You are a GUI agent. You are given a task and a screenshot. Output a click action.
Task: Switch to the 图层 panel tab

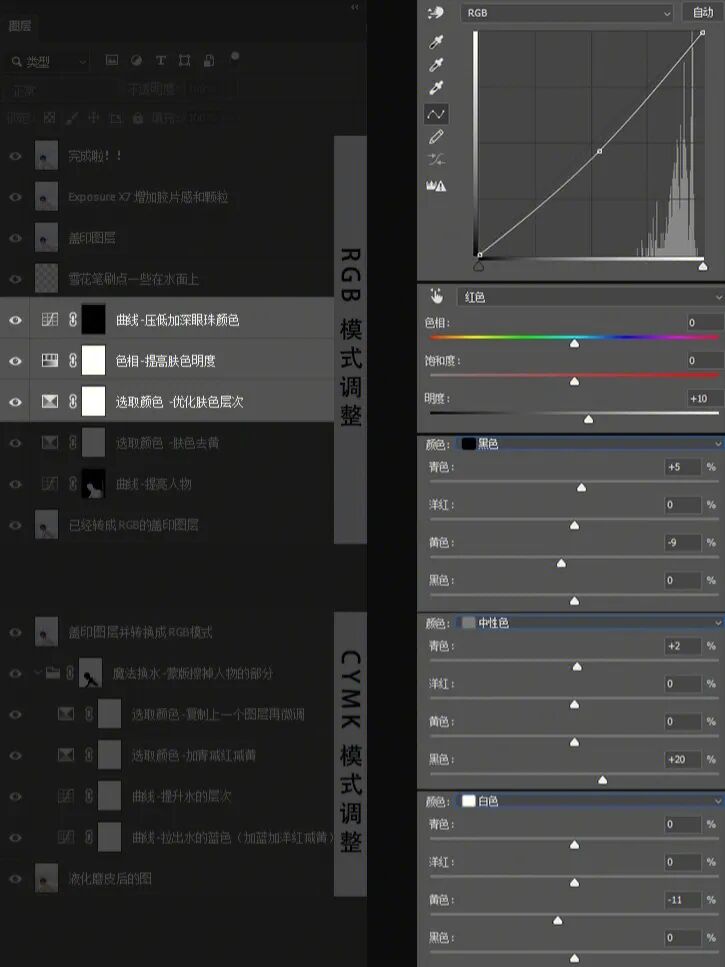[20, 26]
